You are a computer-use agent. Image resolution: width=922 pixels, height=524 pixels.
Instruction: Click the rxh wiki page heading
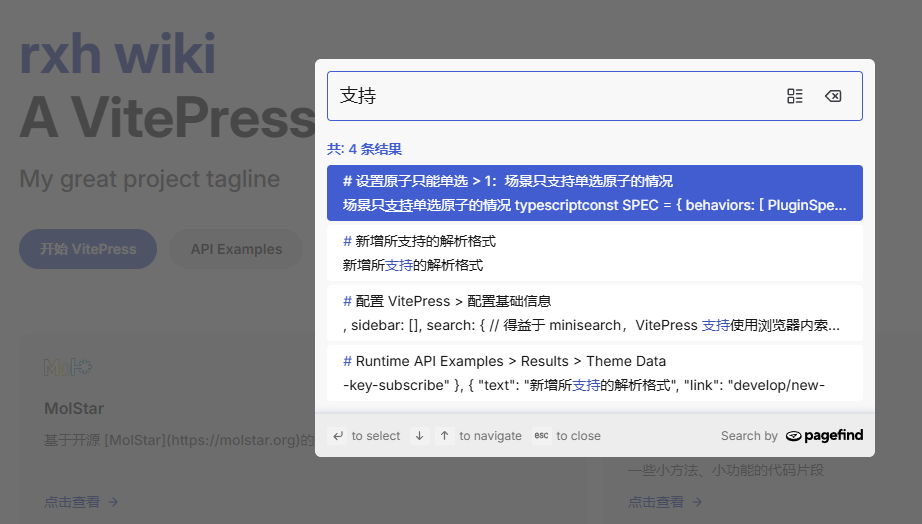(x=118, y=54)
